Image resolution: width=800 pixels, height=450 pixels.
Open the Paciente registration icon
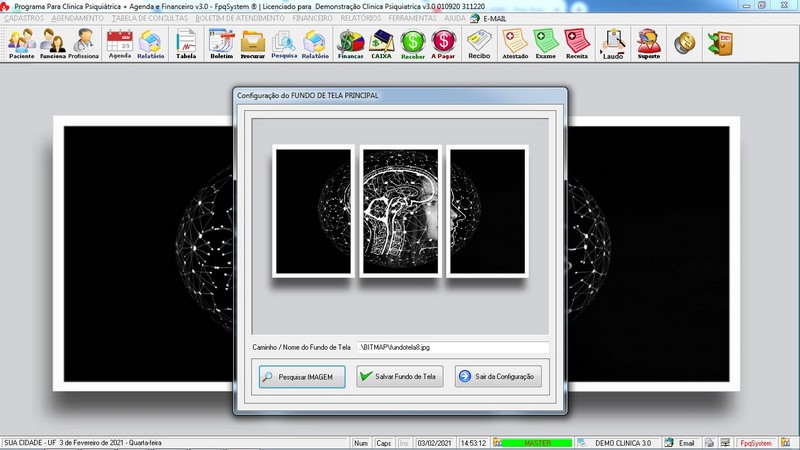click(22, 44)
